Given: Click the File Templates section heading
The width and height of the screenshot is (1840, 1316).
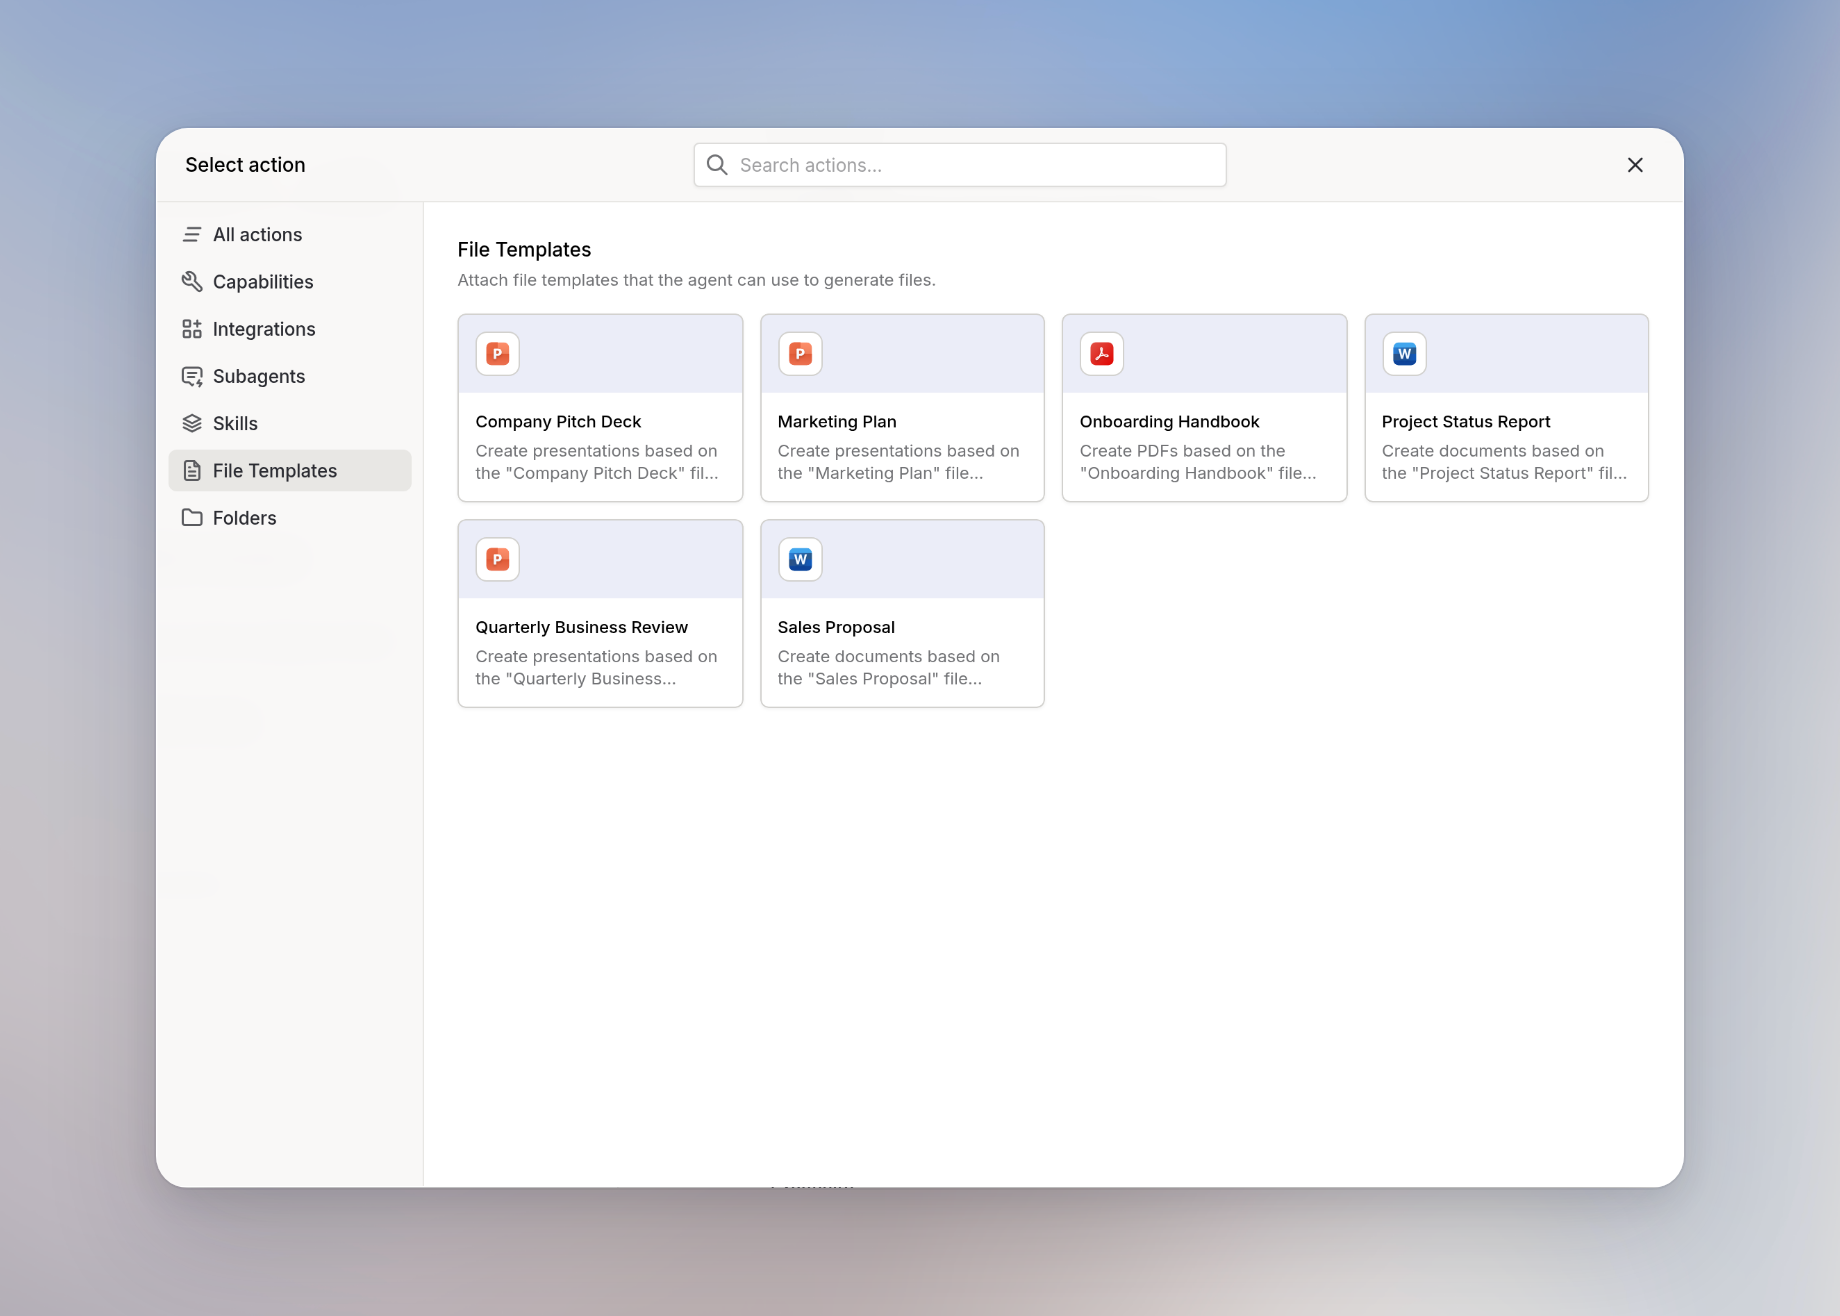Looking at the screenshot, I should (524, 249).
